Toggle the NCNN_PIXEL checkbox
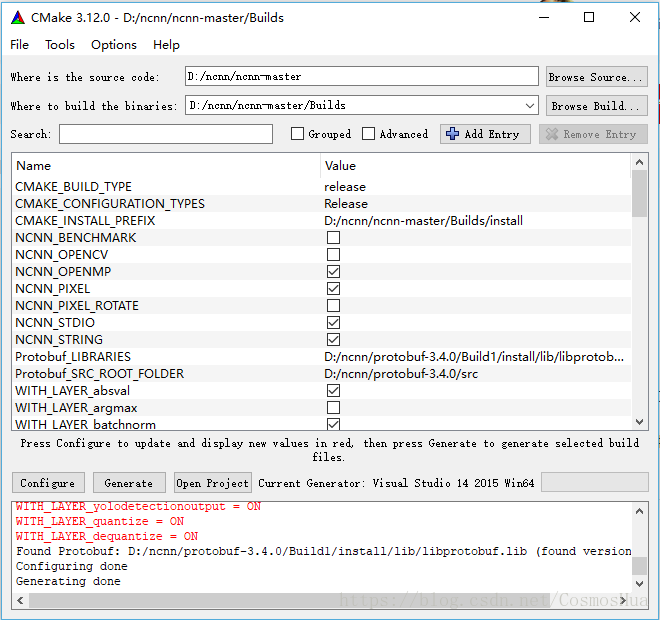660x620 pixels. click(x=333, y=289)
